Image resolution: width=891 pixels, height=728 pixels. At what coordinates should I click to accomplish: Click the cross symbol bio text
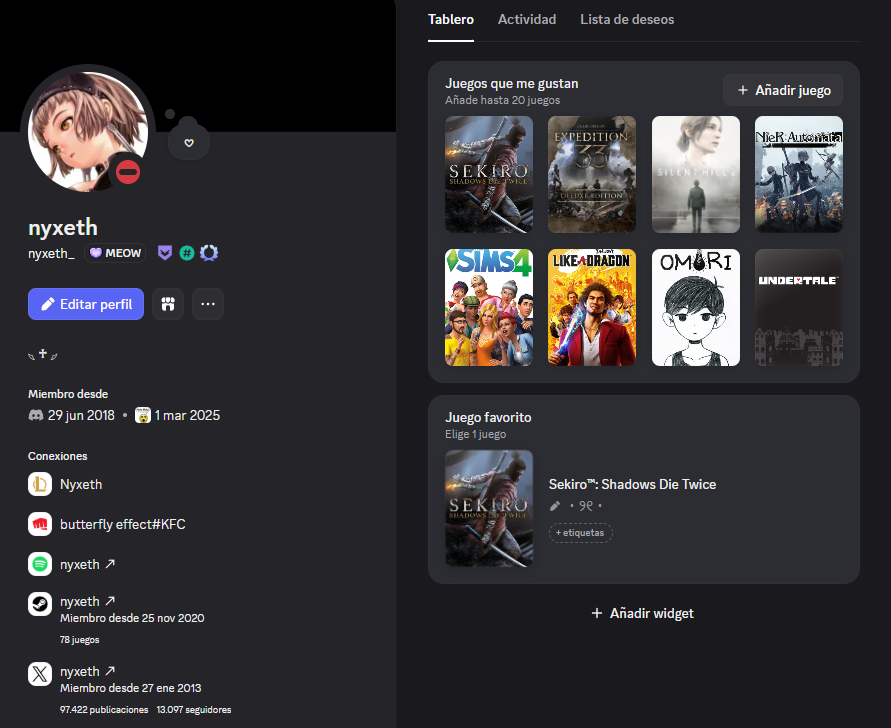(x=43, y=354)
